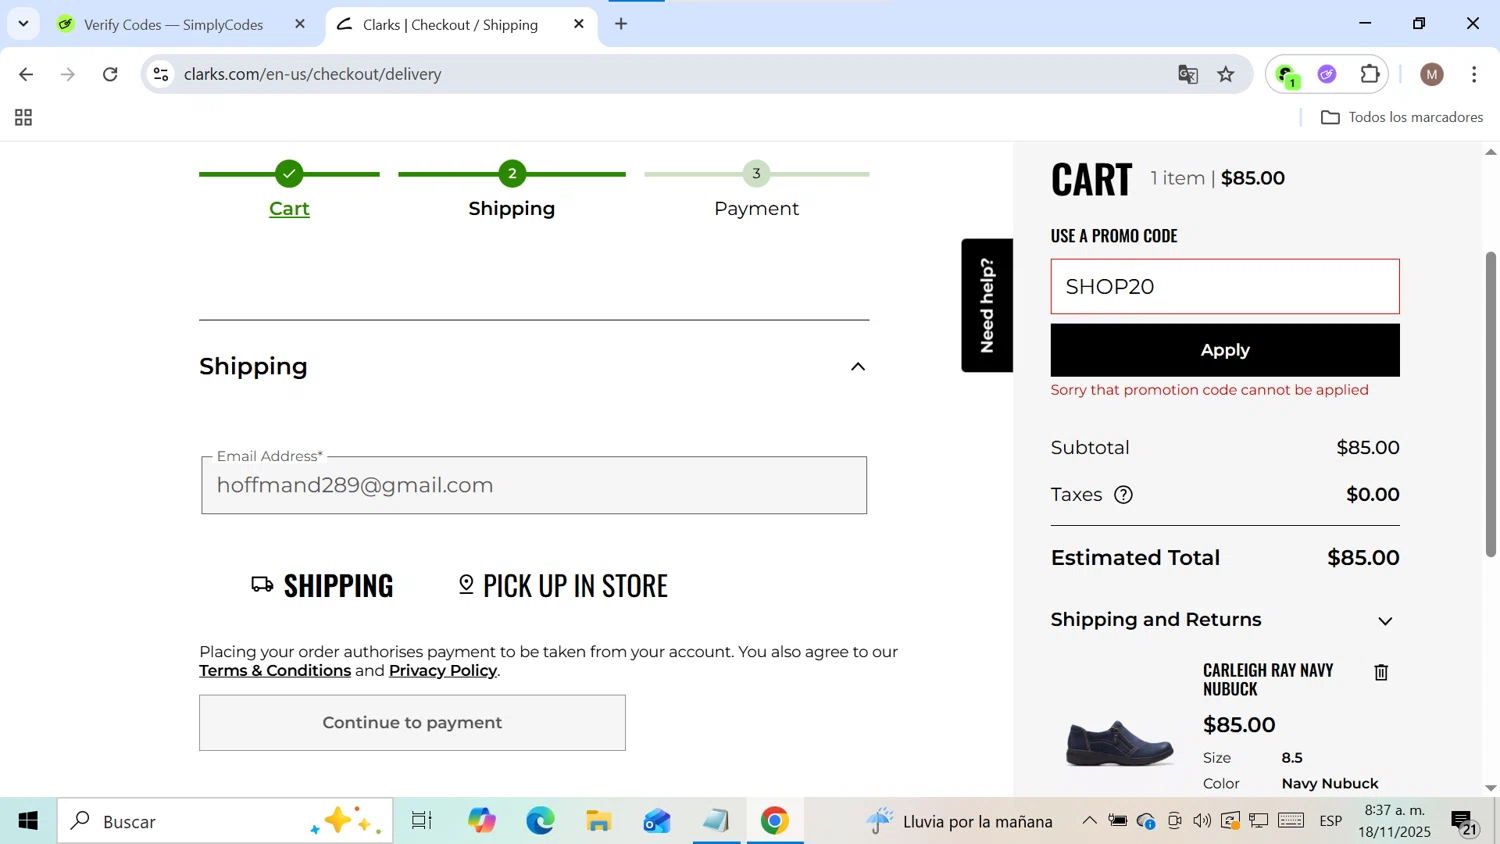Screen dimensions: 1500x844
Task: Click the Apply promo code button
Action: [x=1225, y=350]
